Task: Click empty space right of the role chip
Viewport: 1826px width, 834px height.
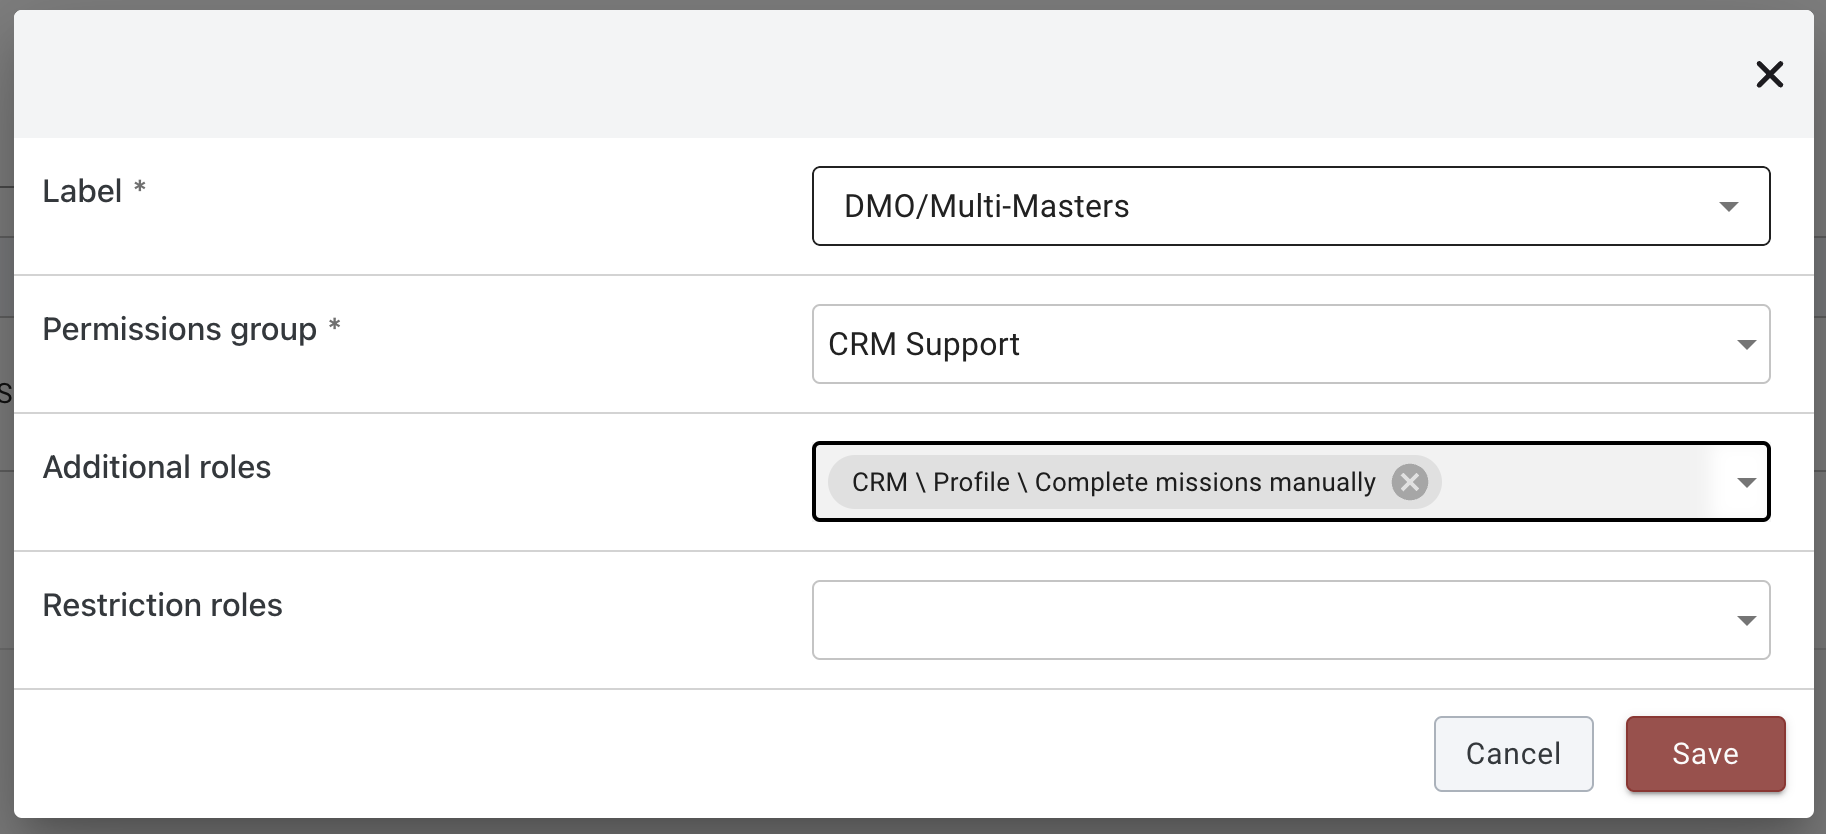Action: point(1580,482)
